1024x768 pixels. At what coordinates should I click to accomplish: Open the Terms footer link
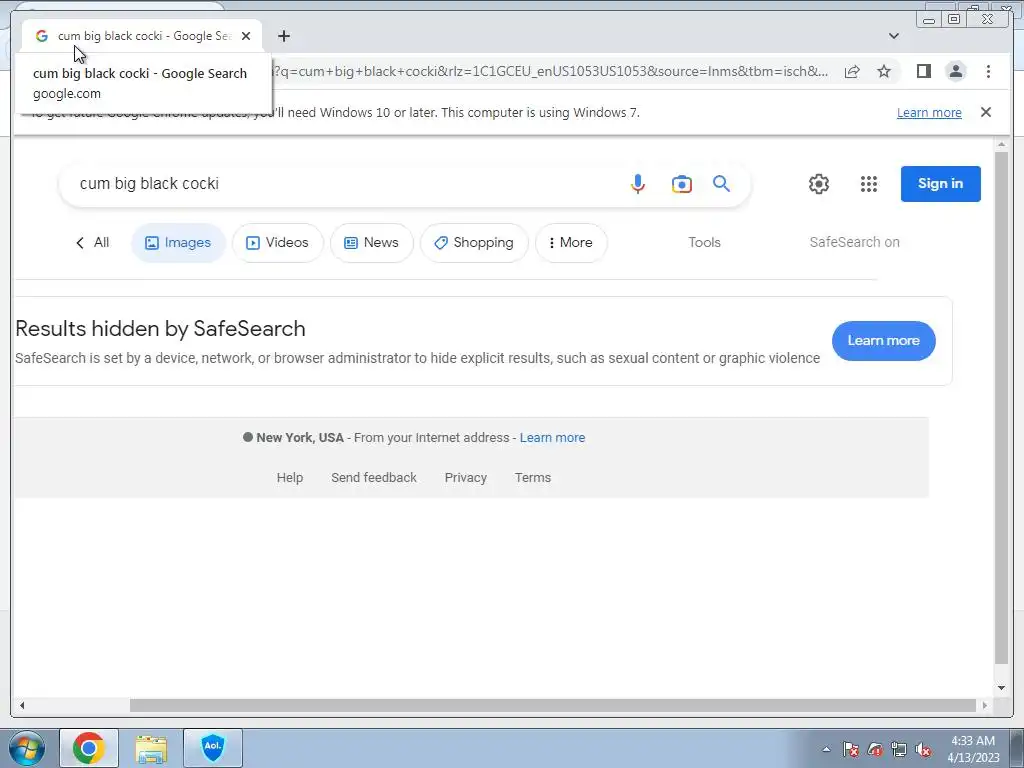point(532,477)
